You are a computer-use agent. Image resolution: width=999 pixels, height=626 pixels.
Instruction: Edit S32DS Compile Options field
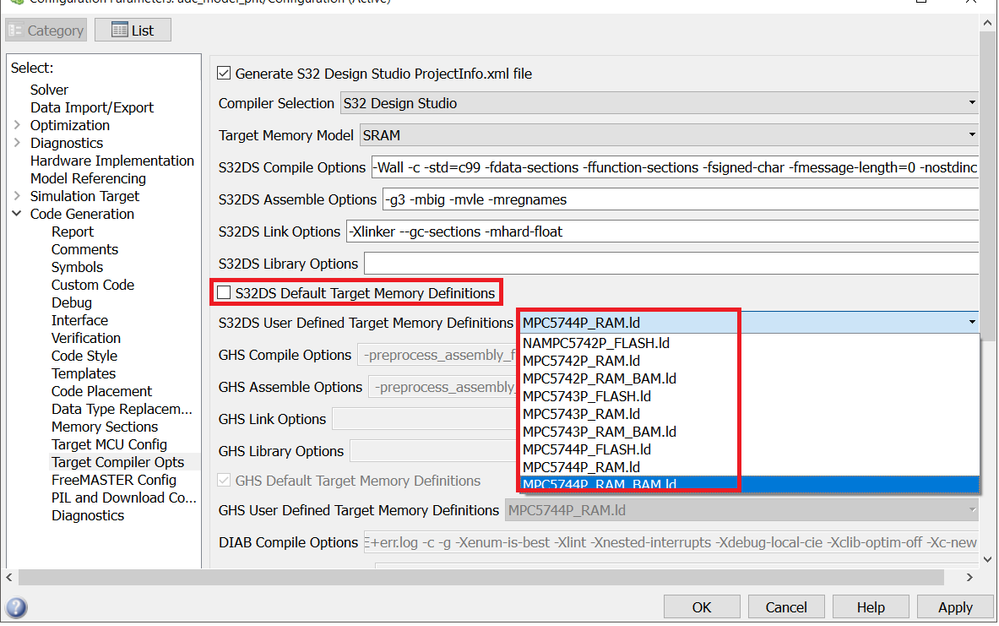(x=675, y=167)
